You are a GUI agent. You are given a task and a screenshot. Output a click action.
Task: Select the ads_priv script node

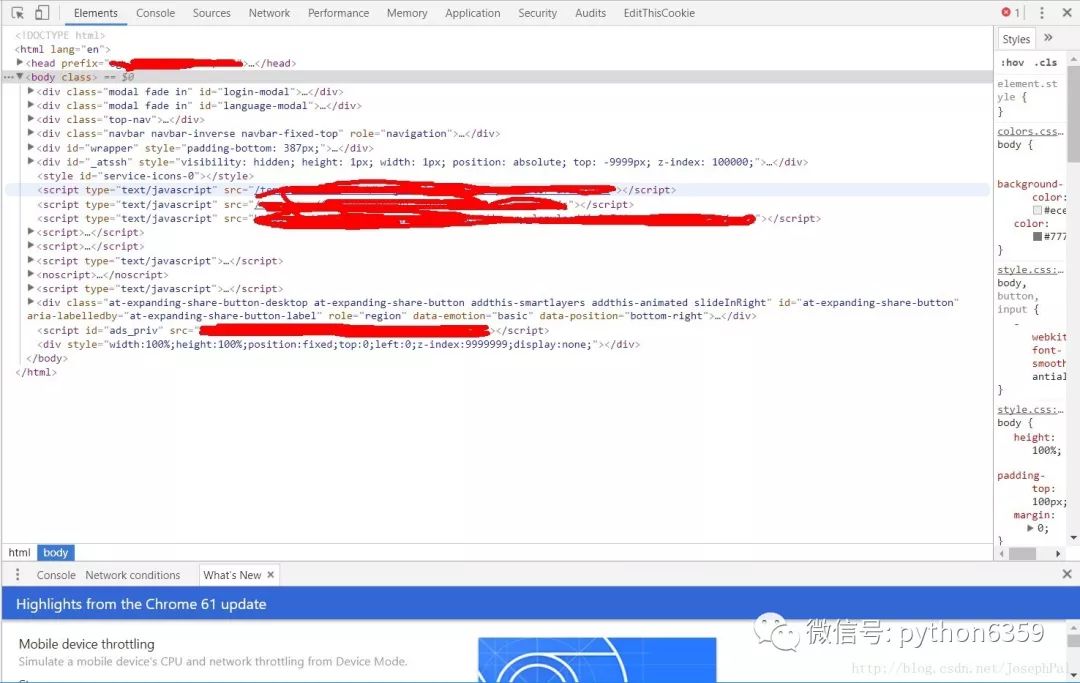293,330
